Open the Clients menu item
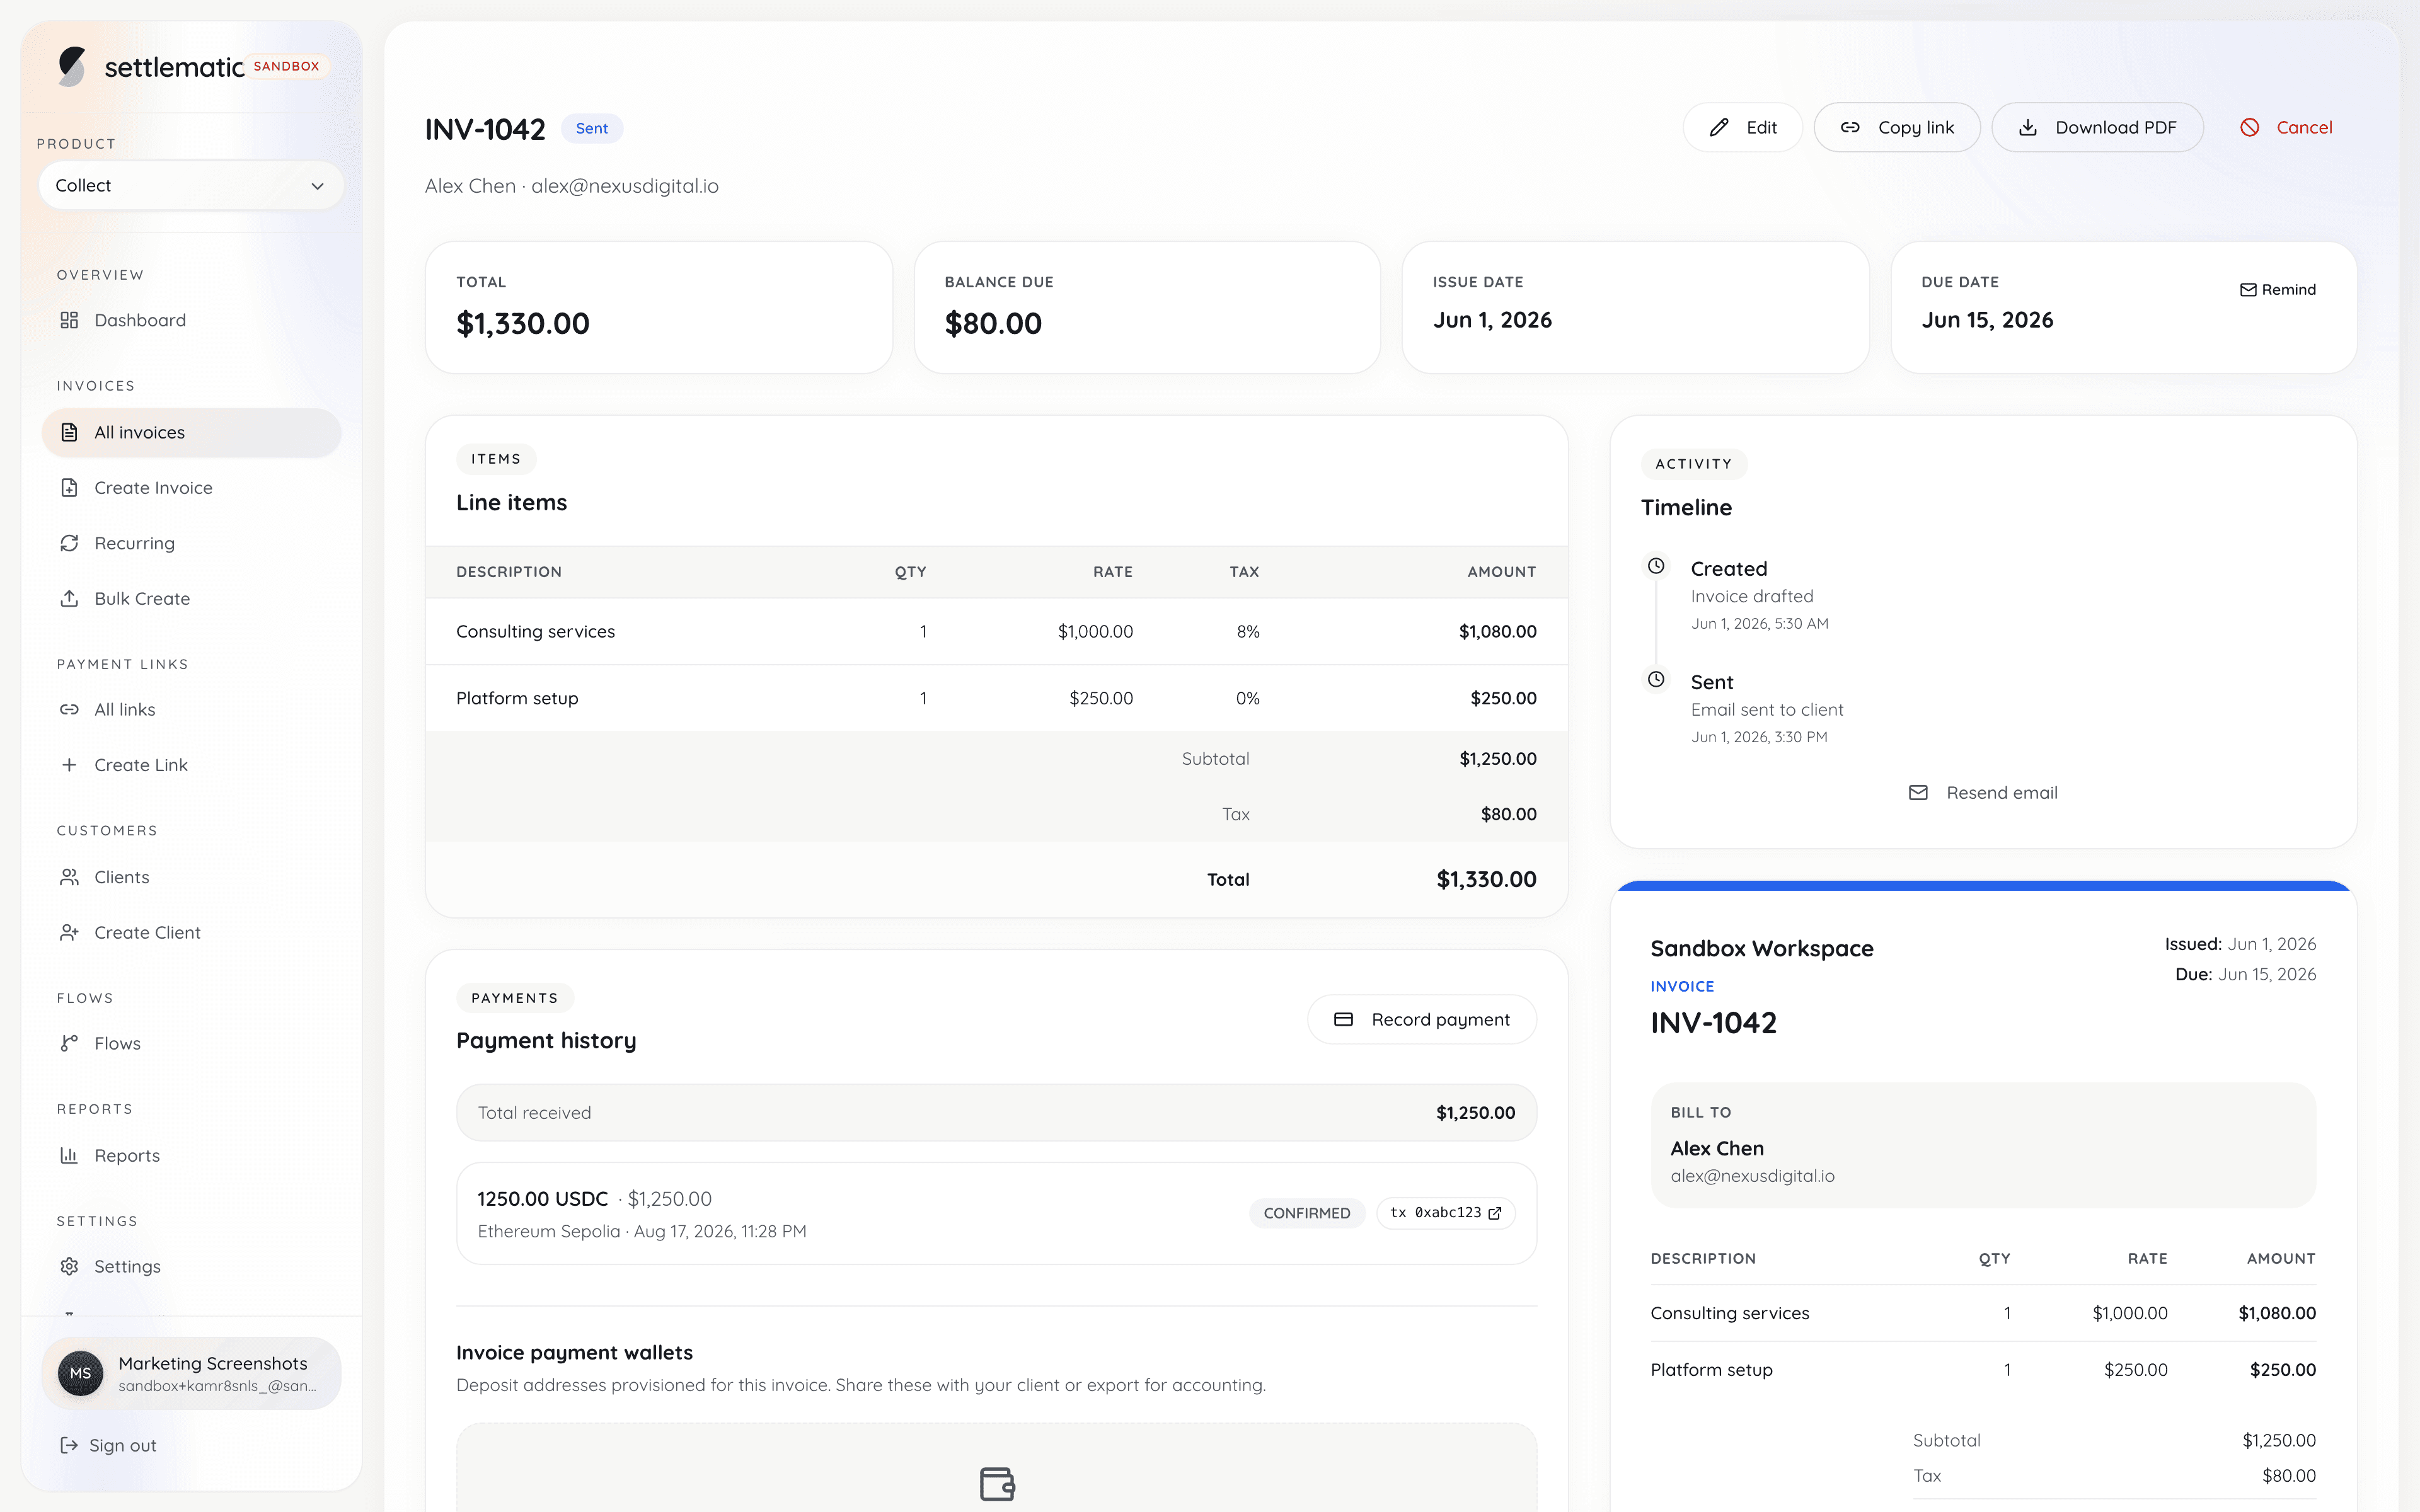The width and height of the screenshot is (2420, 1512). [191, 877]
